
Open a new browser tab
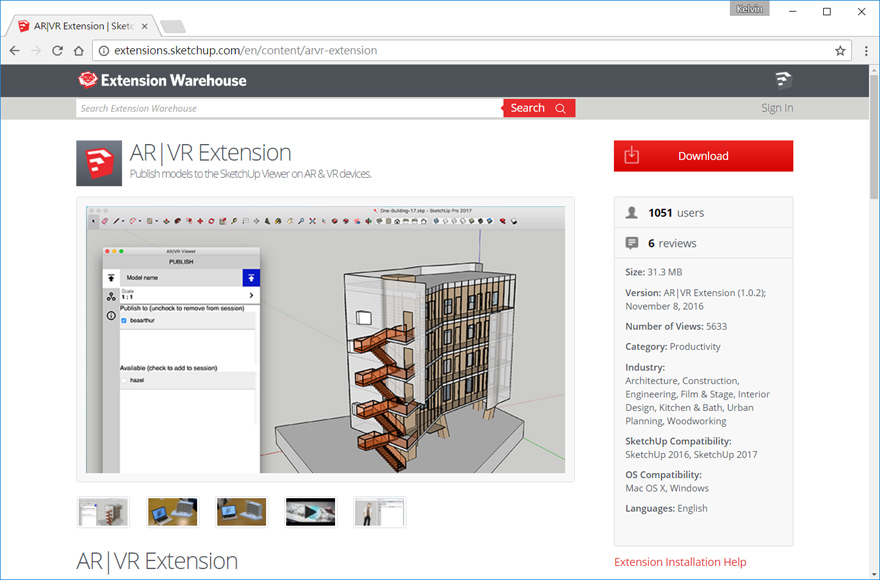(x=173, y=26)
